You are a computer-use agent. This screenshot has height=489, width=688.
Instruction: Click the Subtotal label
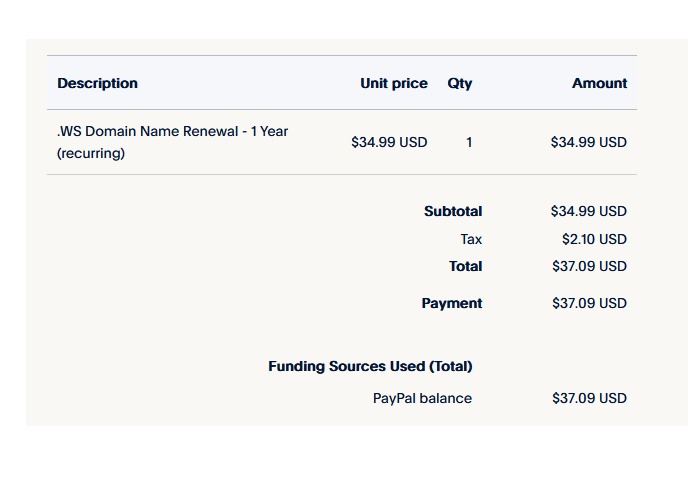pos(453,211)
